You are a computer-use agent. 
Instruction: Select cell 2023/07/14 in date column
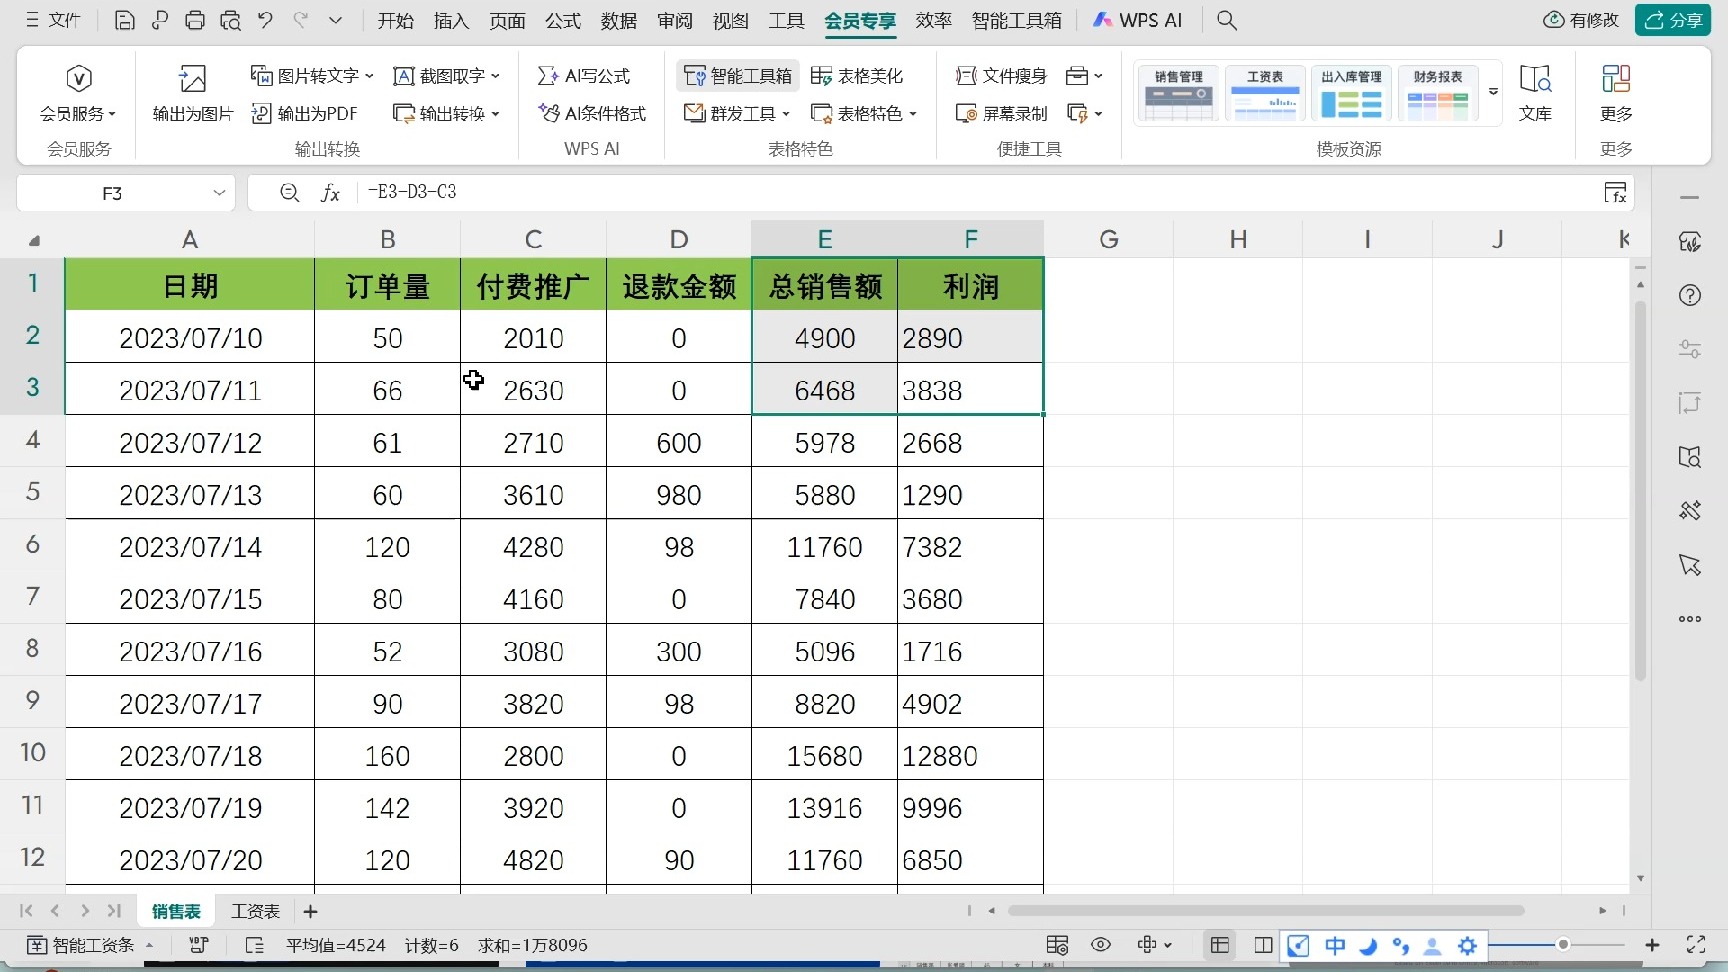[190, 547]
